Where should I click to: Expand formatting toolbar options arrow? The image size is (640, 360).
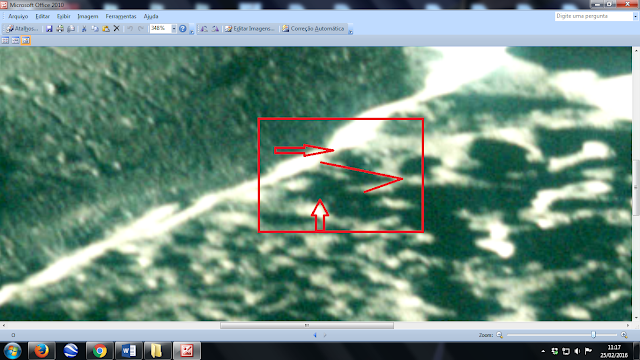[x=350, y=29]
